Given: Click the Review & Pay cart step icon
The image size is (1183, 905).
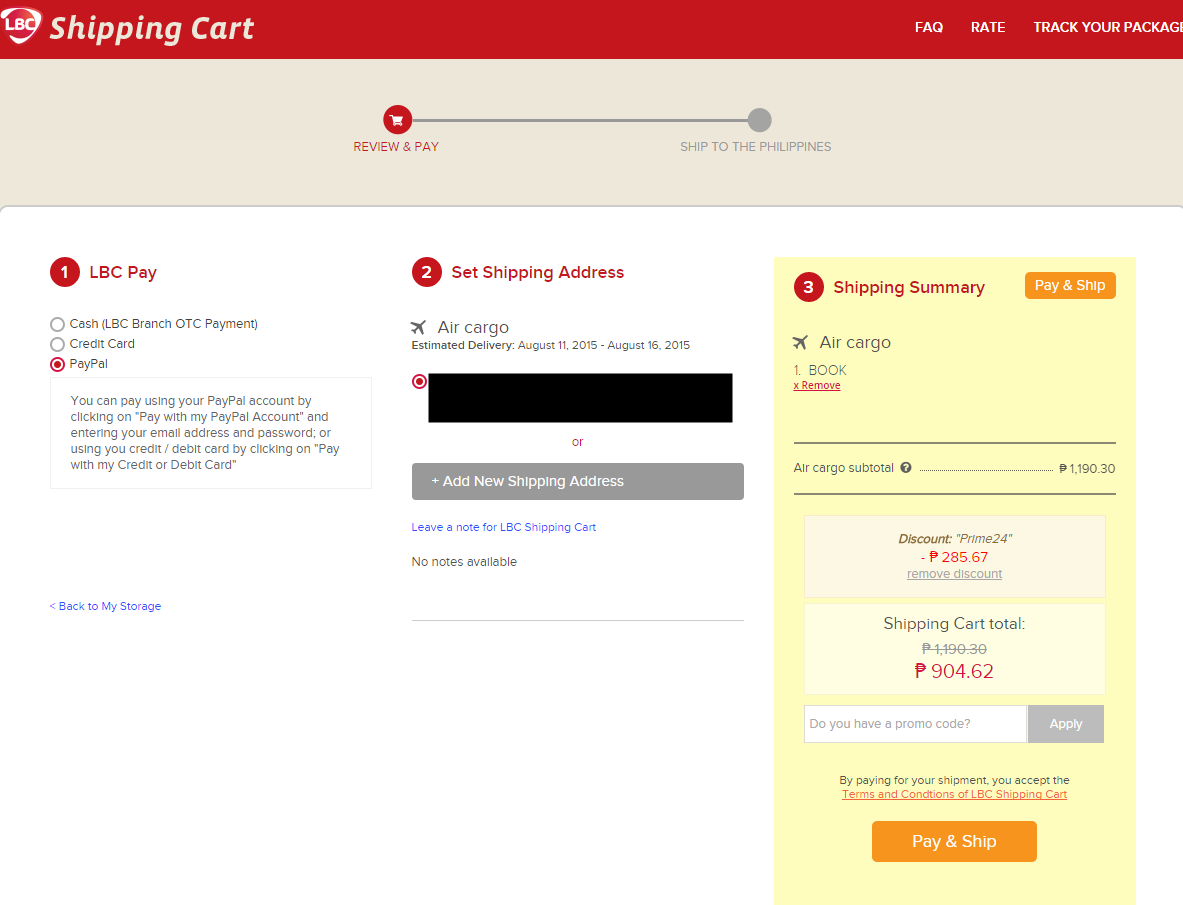Looking at the screenshot, I should [397, 120].
